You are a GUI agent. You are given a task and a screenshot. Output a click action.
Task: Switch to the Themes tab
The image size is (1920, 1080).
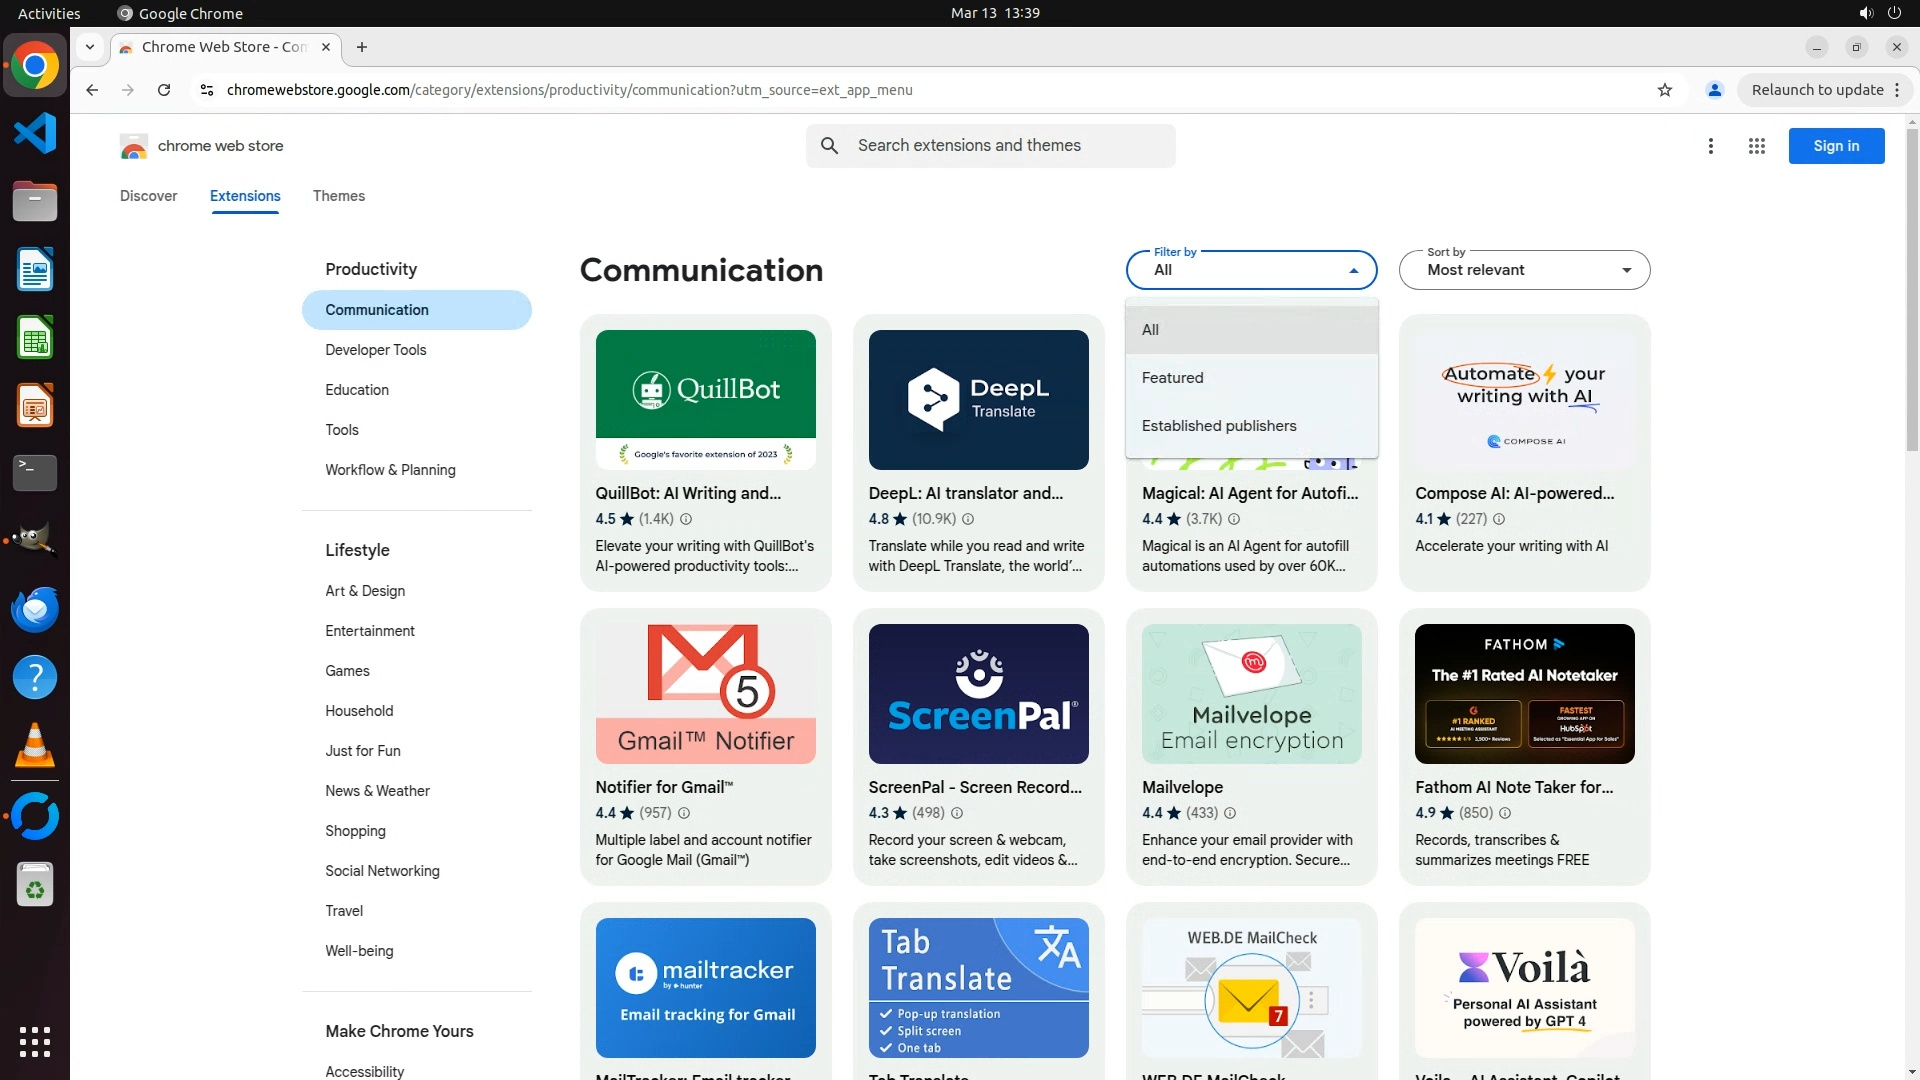click(338, 196)
